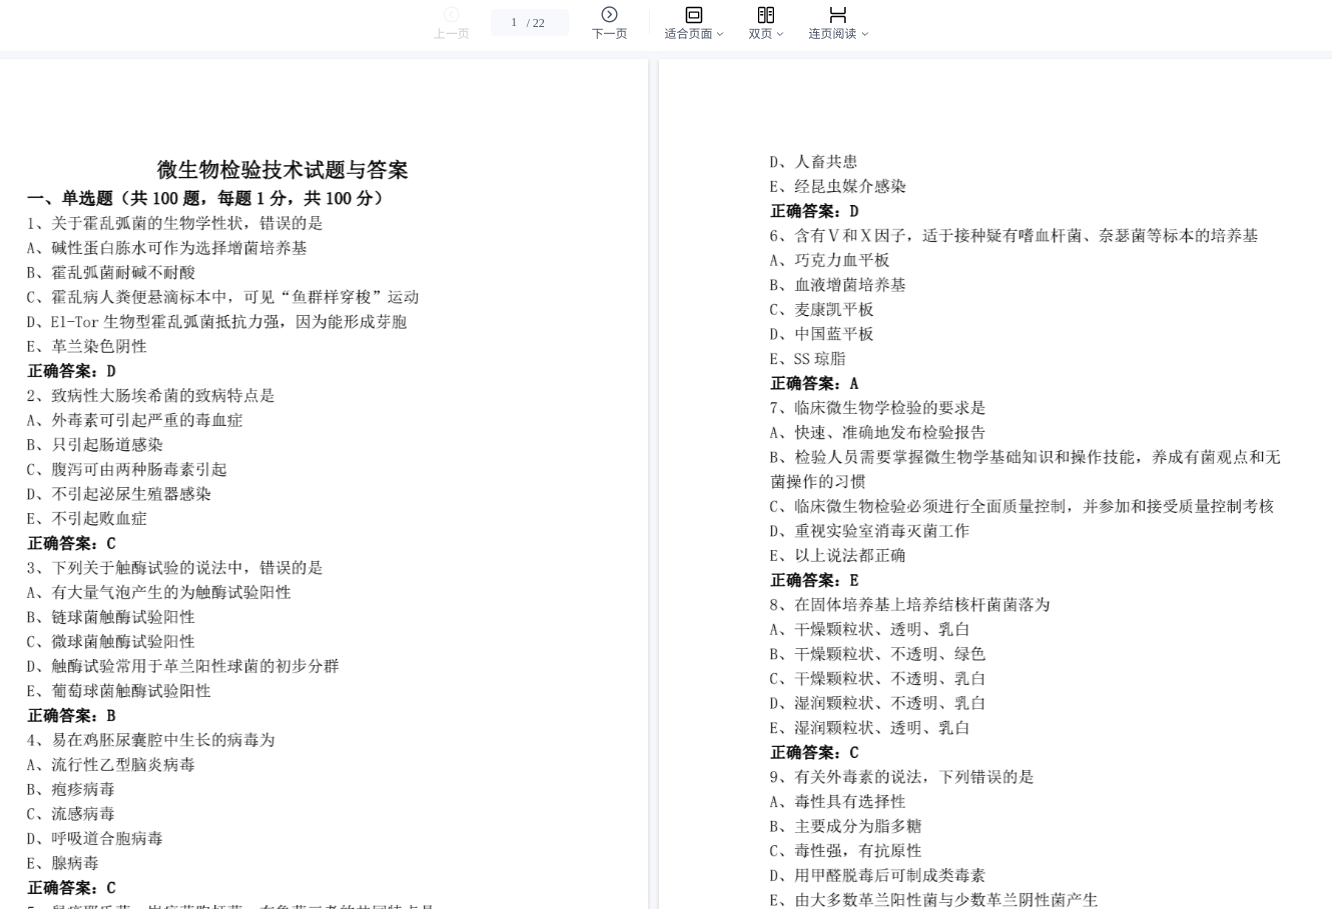This screenshot has width=1332, height=909.
Task: Expand the 连页阅读 dropdown chevron
Action: (865, 34)
